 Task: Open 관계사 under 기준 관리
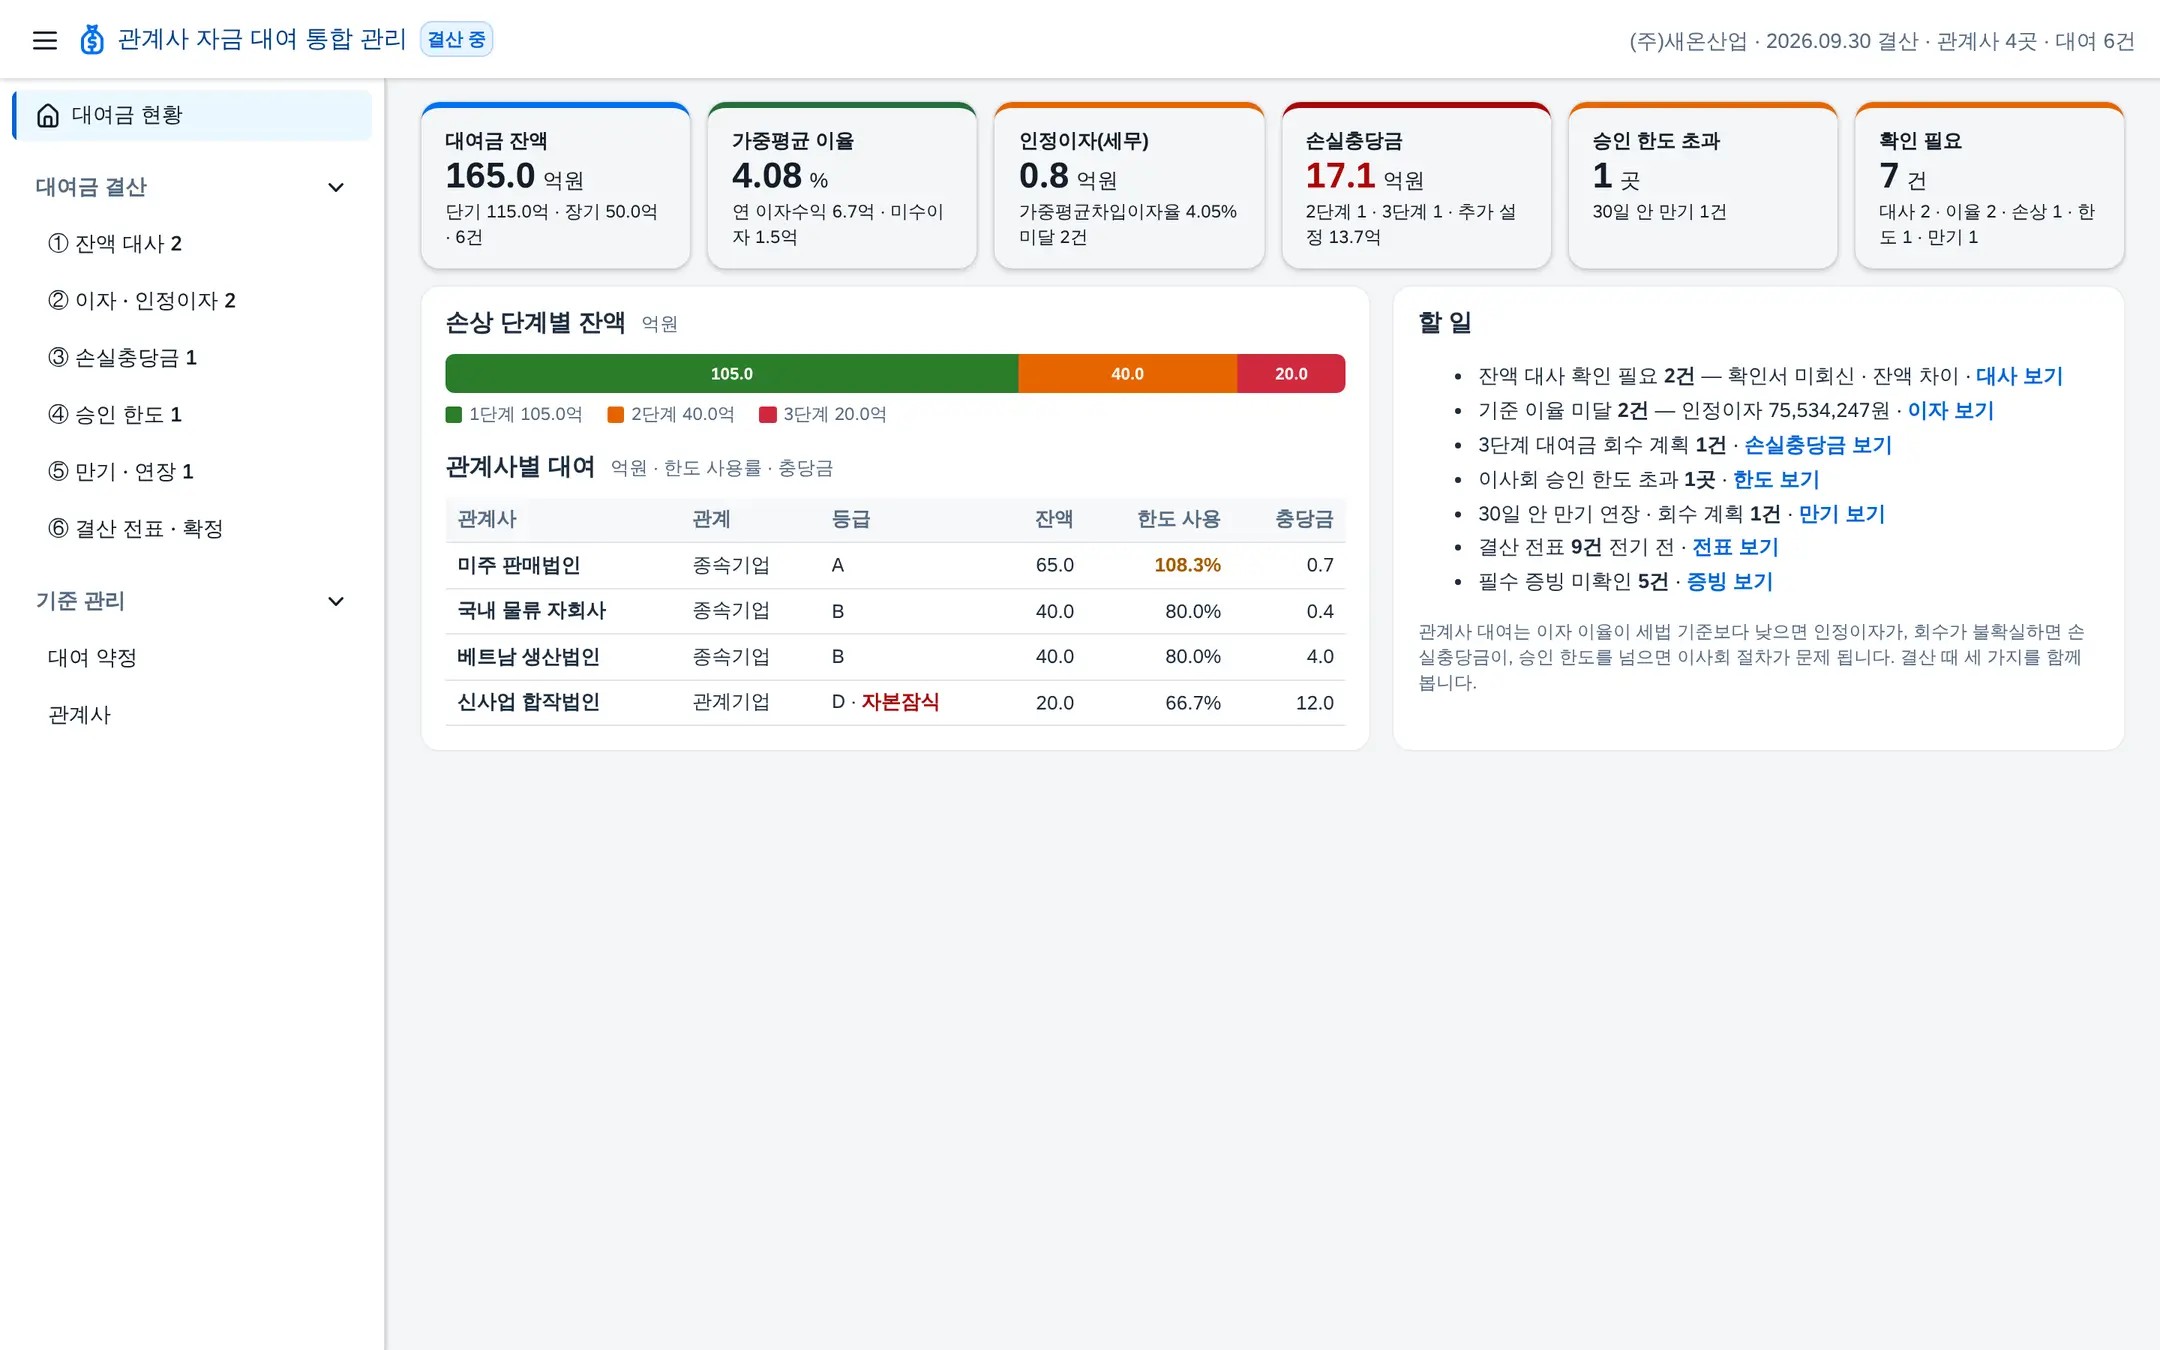pyautogui.click(x=192, y=715)
